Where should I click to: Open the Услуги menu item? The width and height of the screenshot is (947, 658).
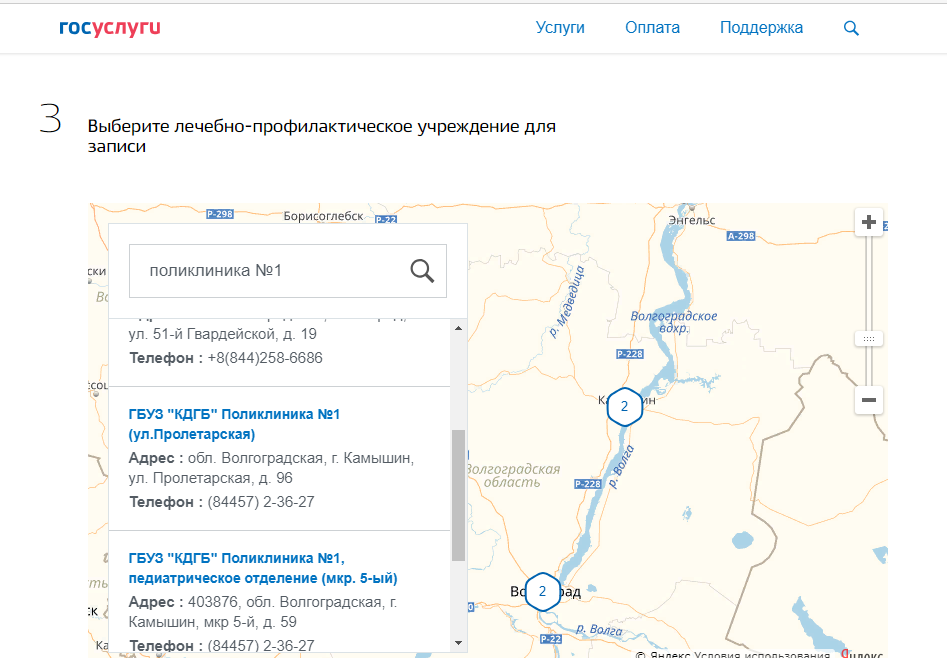pyautogui.click(x=560, y=28)
